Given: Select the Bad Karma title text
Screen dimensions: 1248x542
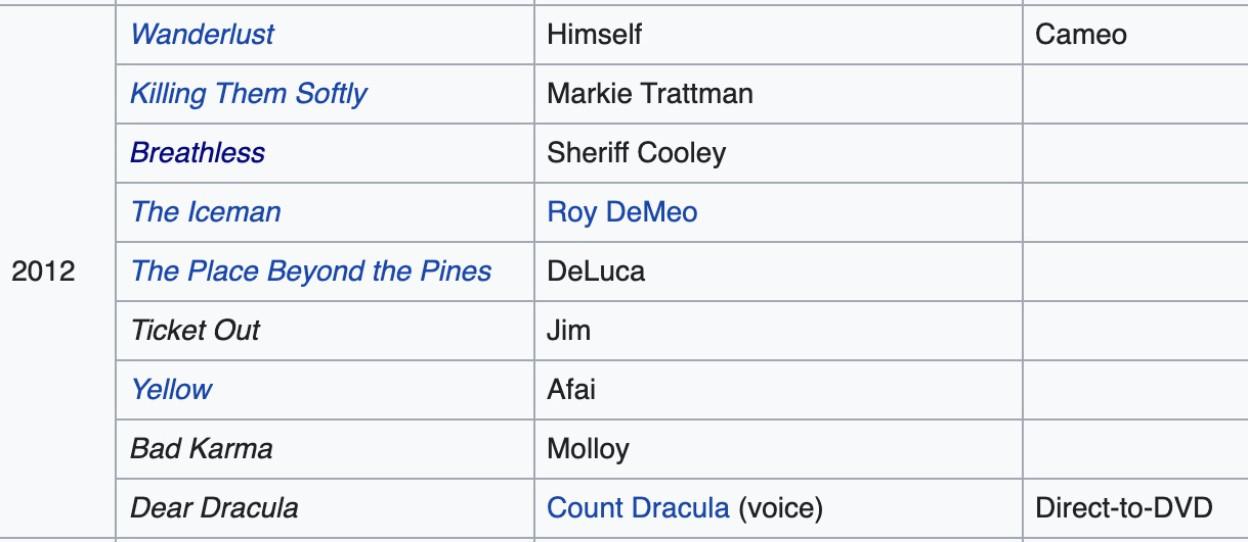Looking at the screenshot, I should pos(201,449).
